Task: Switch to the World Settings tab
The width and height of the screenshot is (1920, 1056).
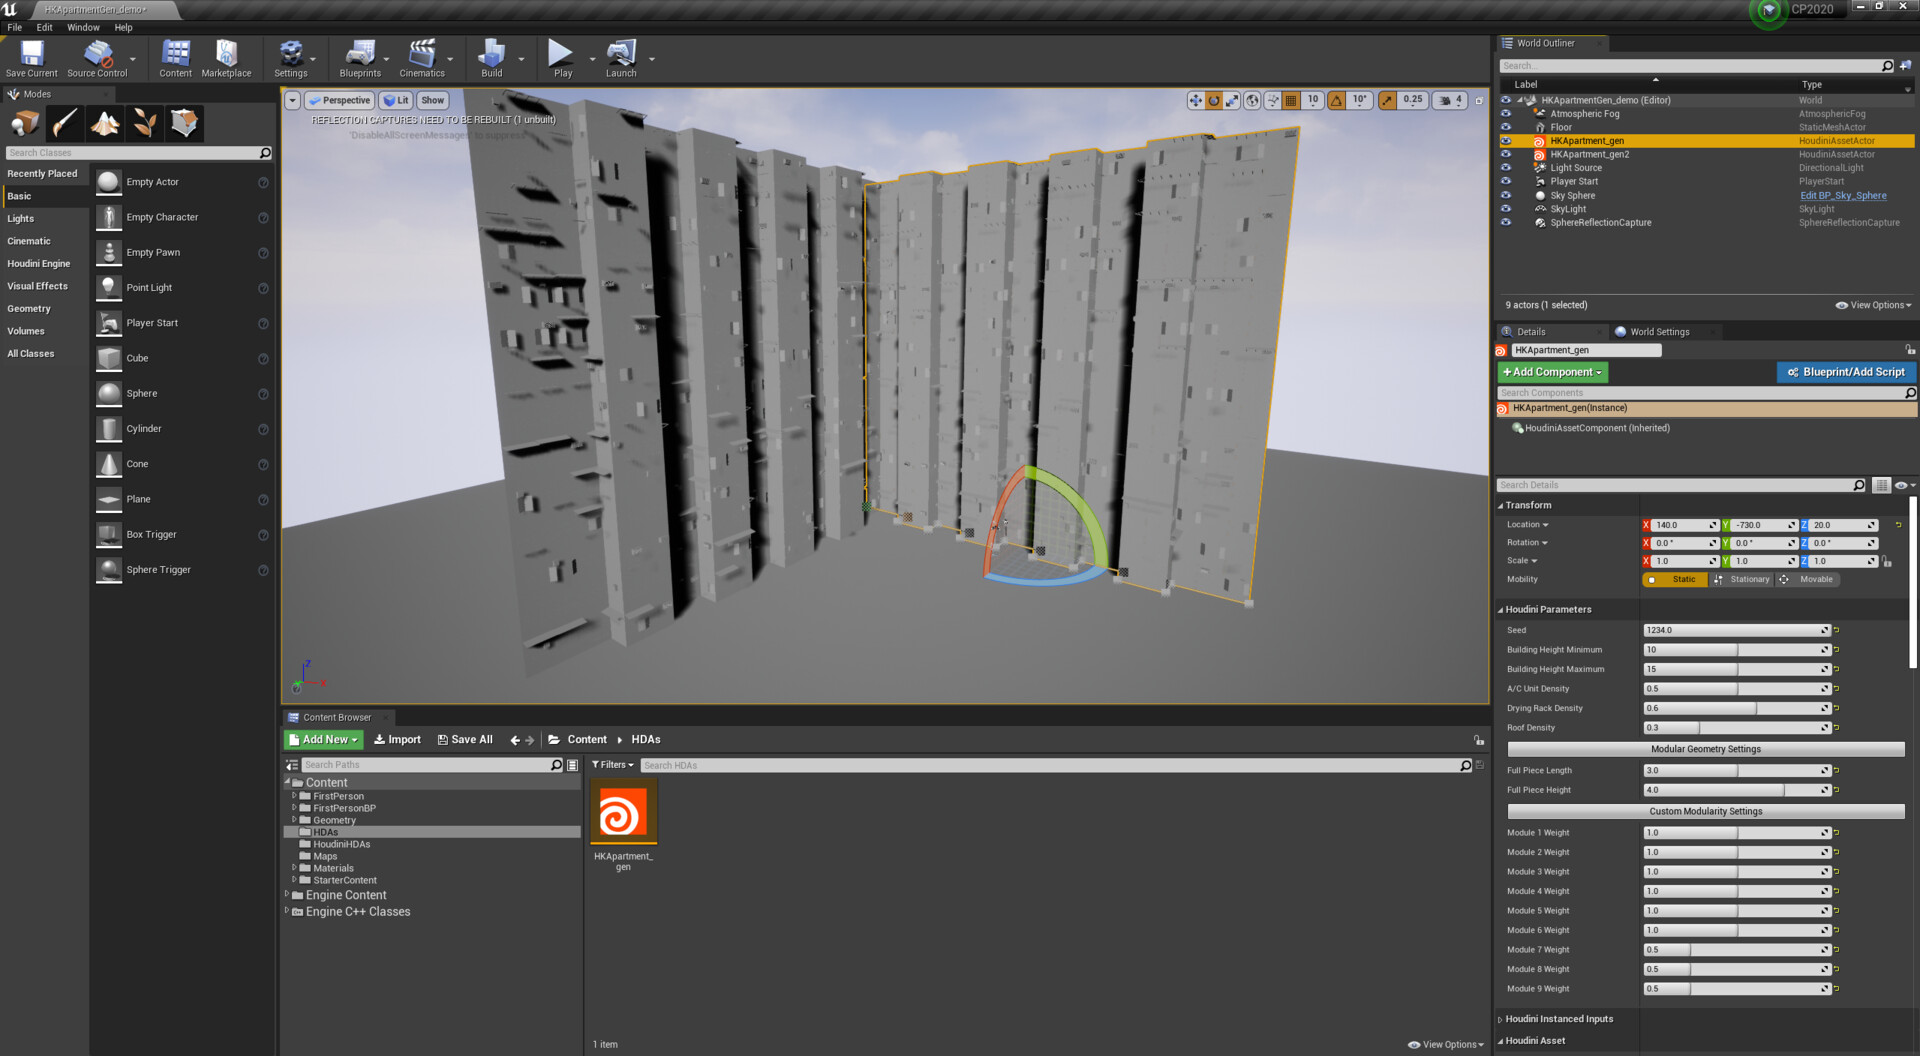Action: tap(1659, 331)
